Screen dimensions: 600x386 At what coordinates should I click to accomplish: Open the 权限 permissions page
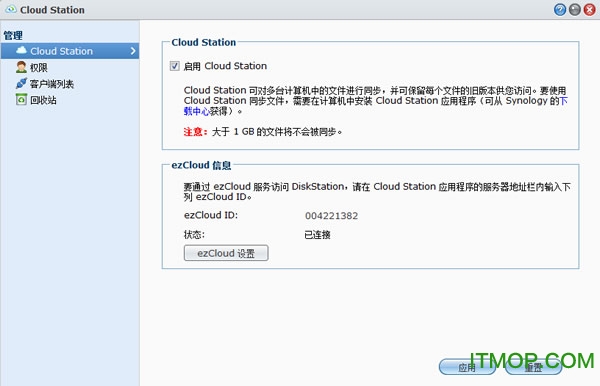[39, 68]
